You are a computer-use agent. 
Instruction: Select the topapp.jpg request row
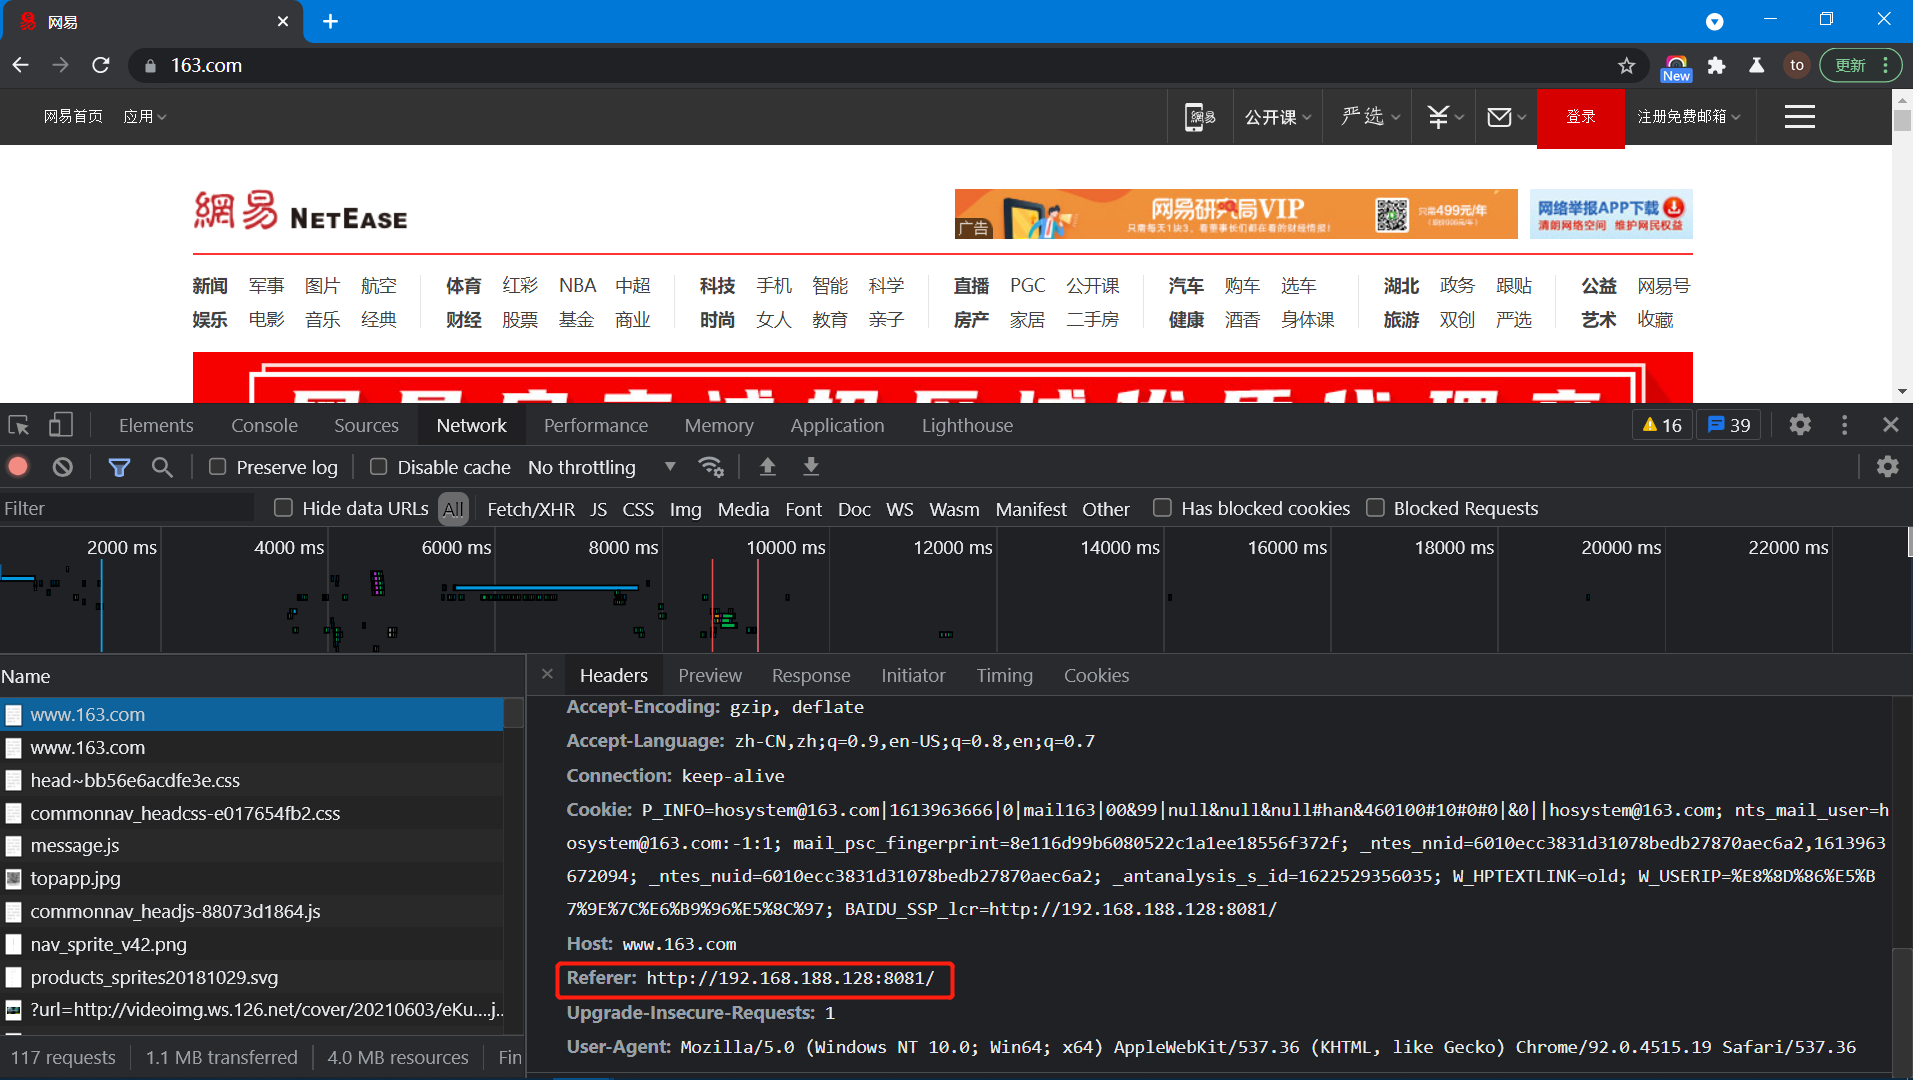point(252,878)
